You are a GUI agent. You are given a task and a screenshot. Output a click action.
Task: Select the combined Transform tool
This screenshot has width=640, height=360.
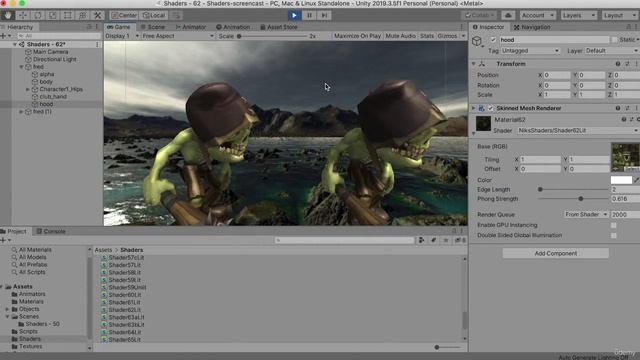[82, 15]
